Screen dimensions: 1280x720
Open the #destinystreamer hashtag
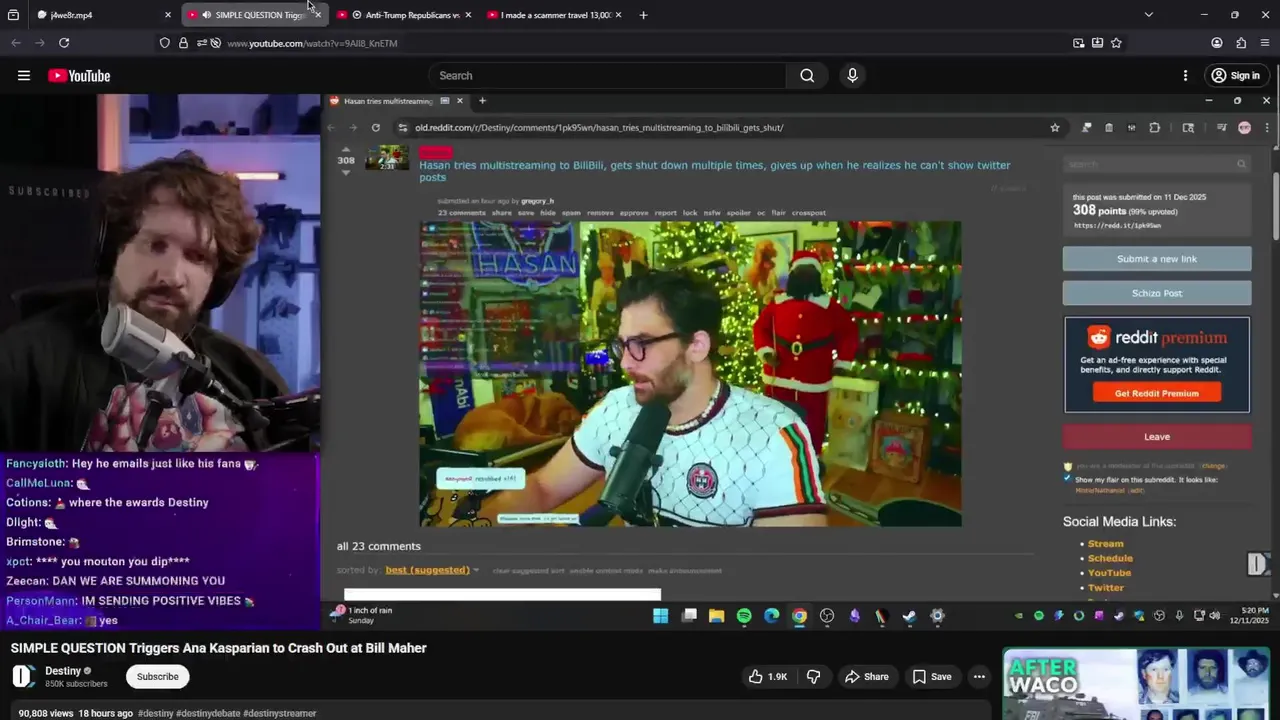[280, 714]
